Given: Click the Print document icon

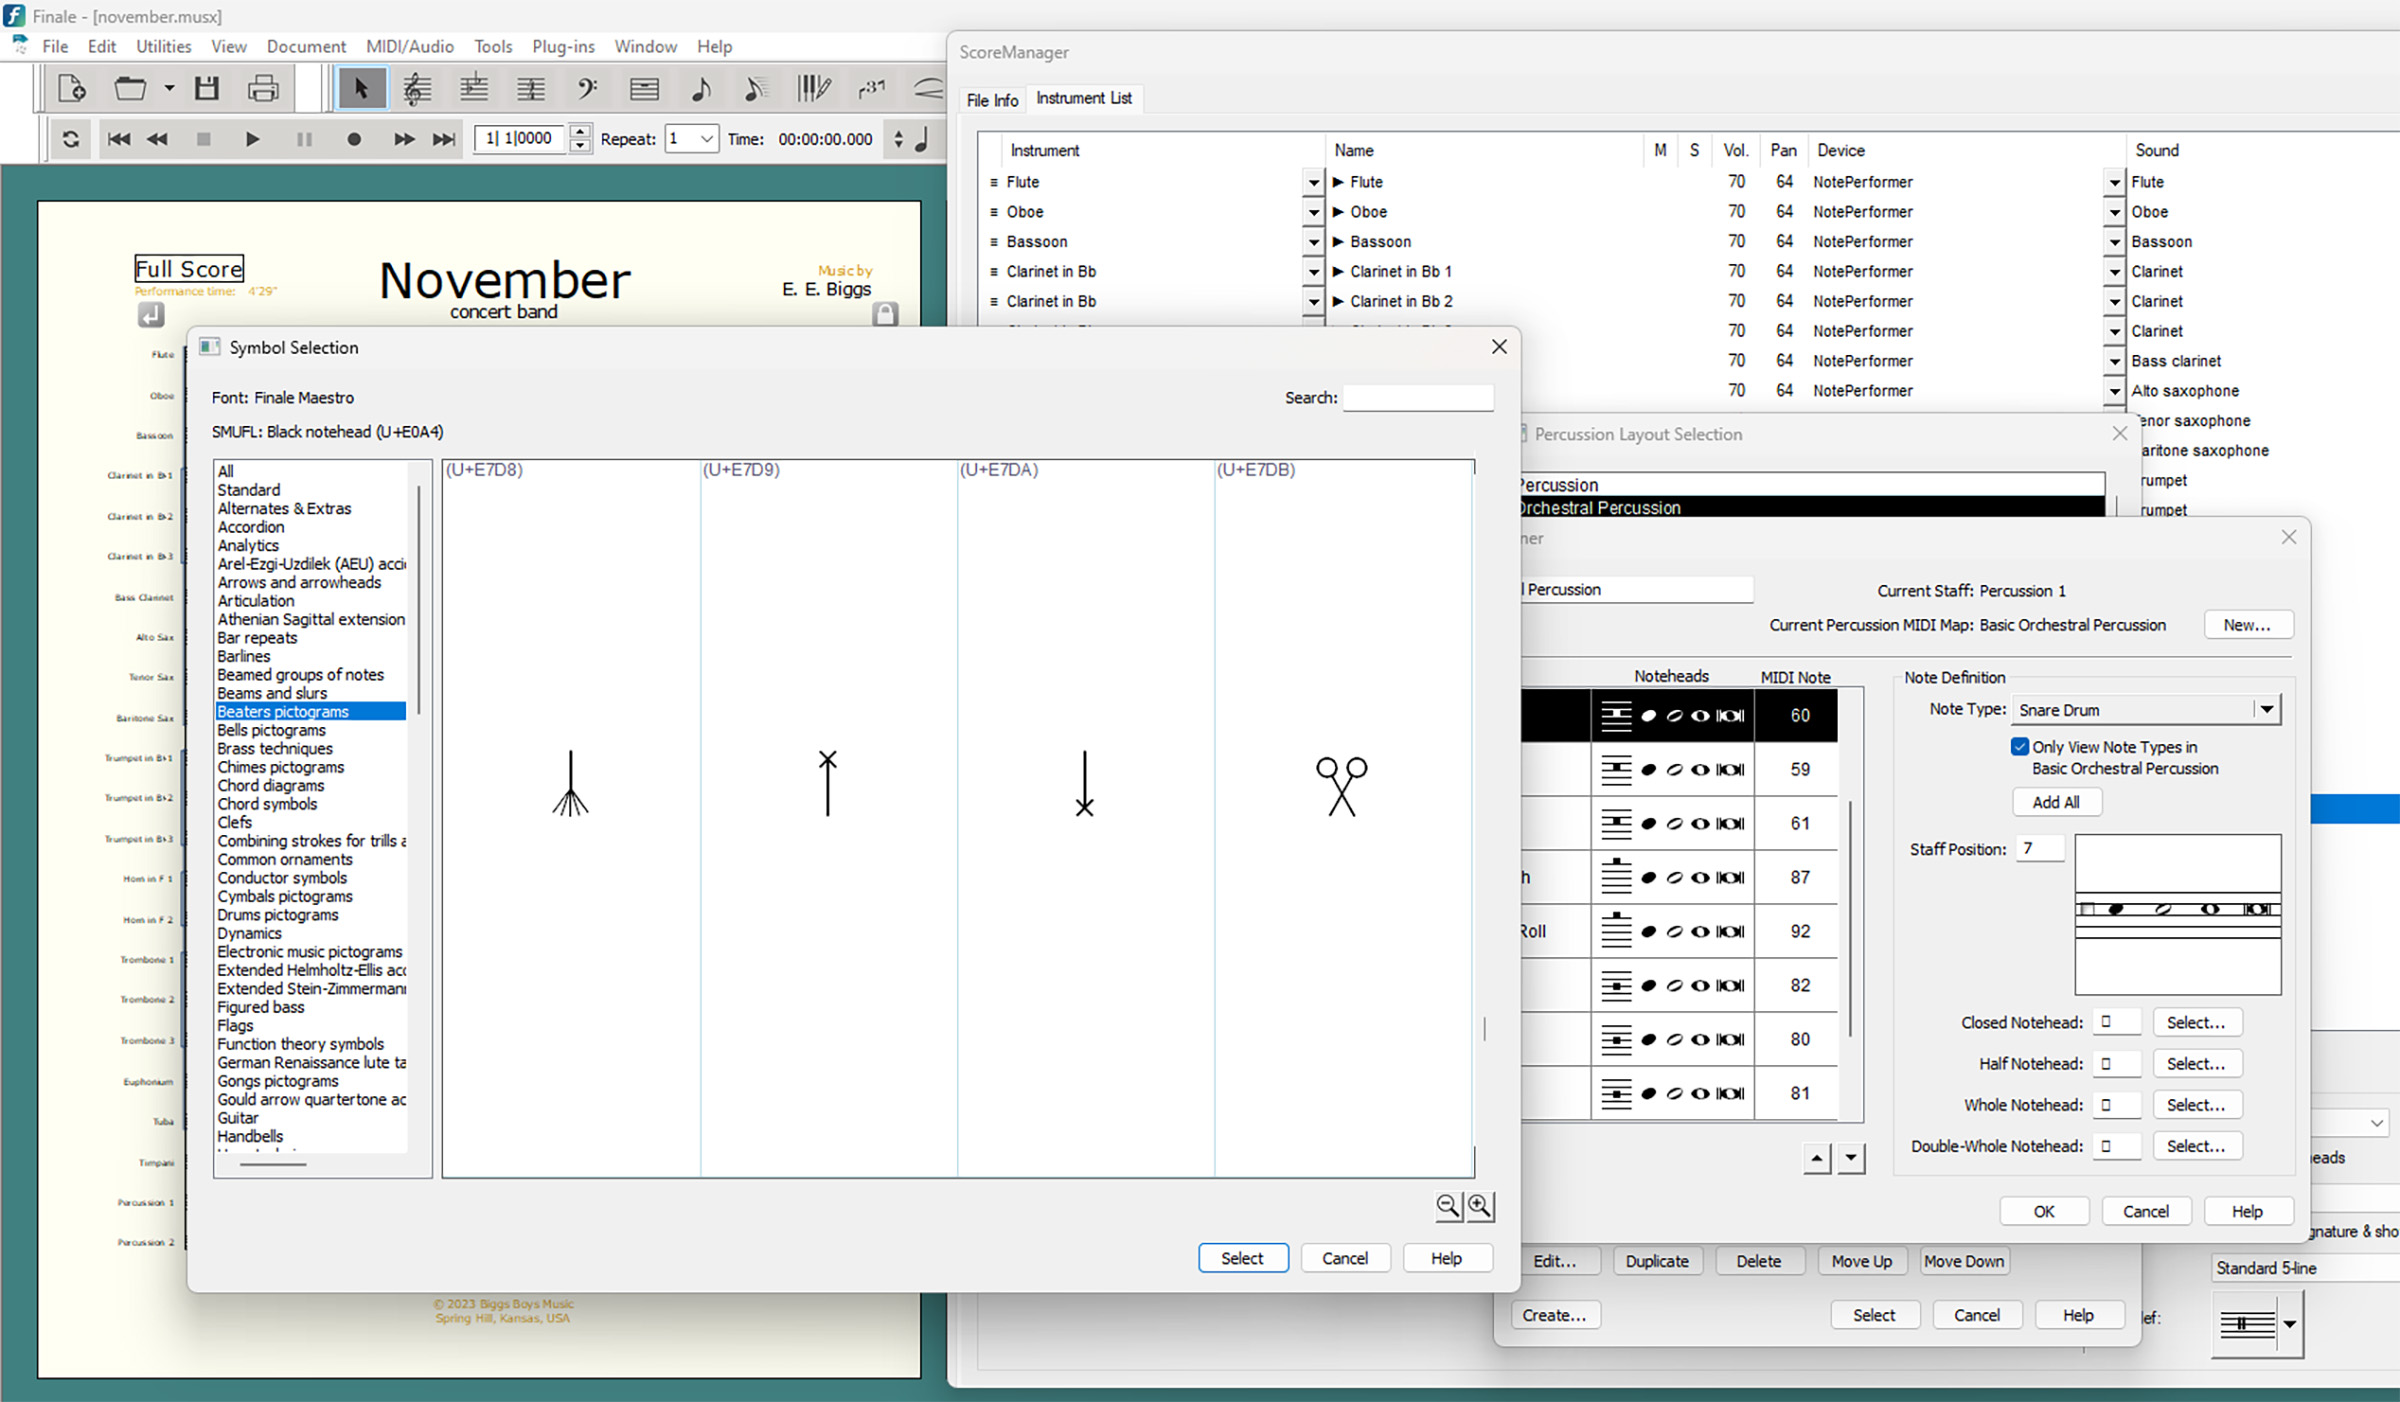Looking at the screenshot, I should pos(263,89).
